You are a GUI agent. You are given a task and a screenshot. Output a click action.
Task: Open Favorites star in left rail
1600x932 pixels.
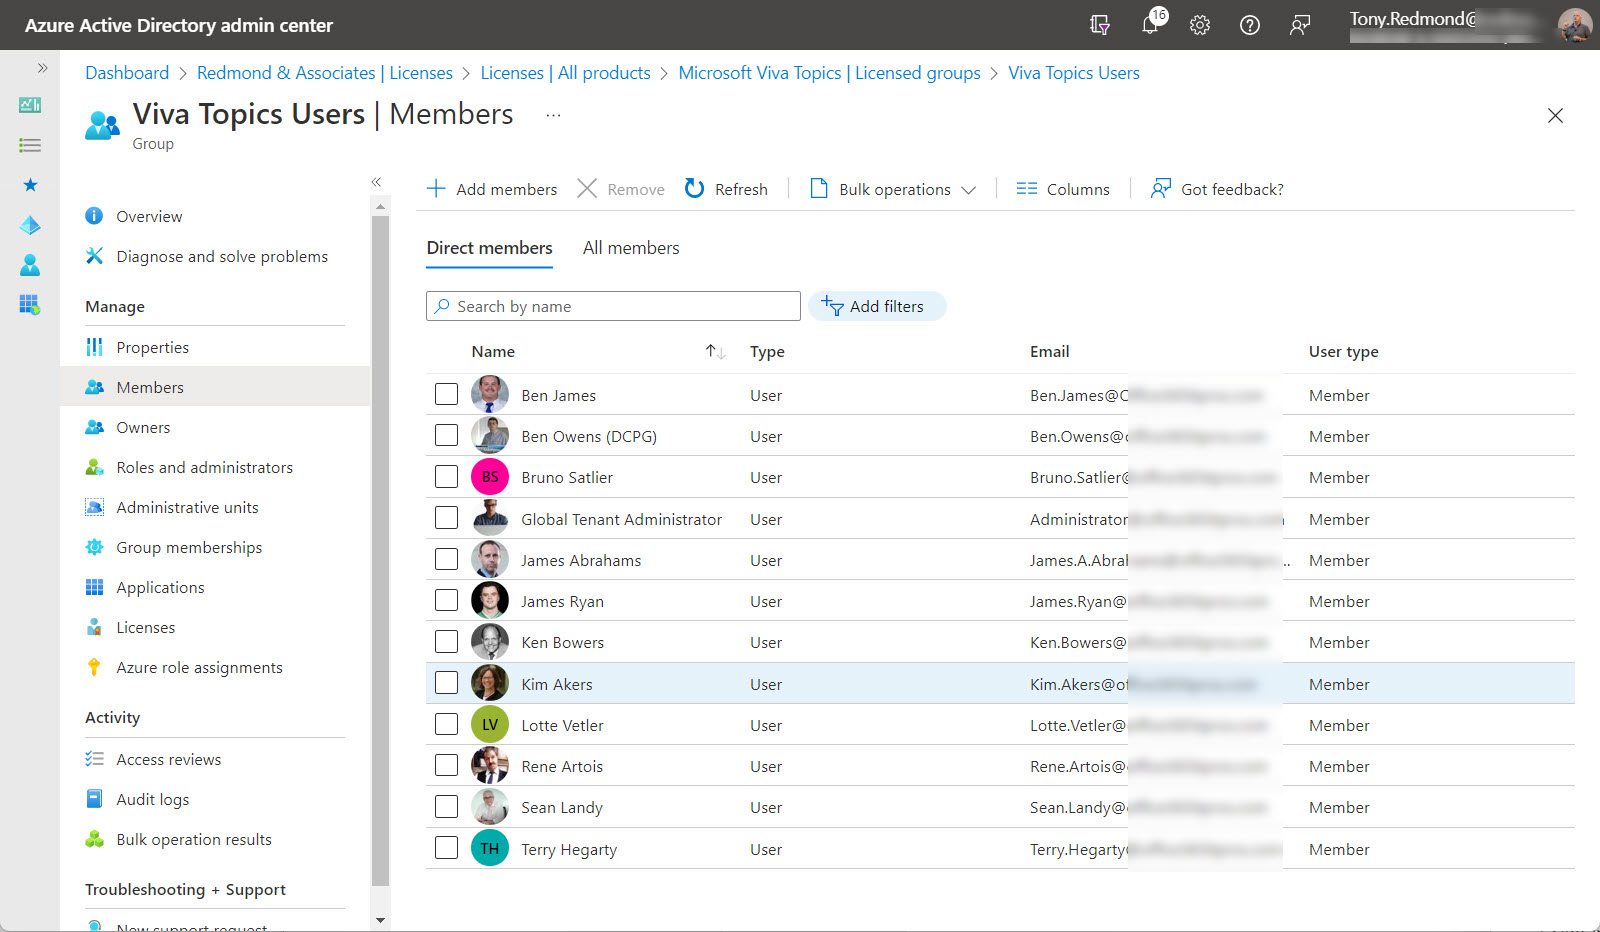point(30,185)
